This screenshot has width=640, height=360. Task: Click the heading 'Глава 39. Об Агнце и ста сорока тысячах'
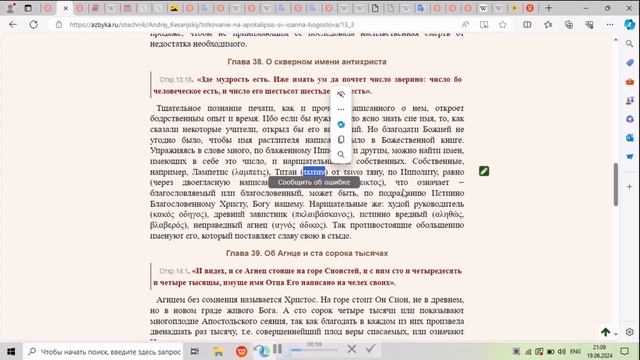[307, 253]
